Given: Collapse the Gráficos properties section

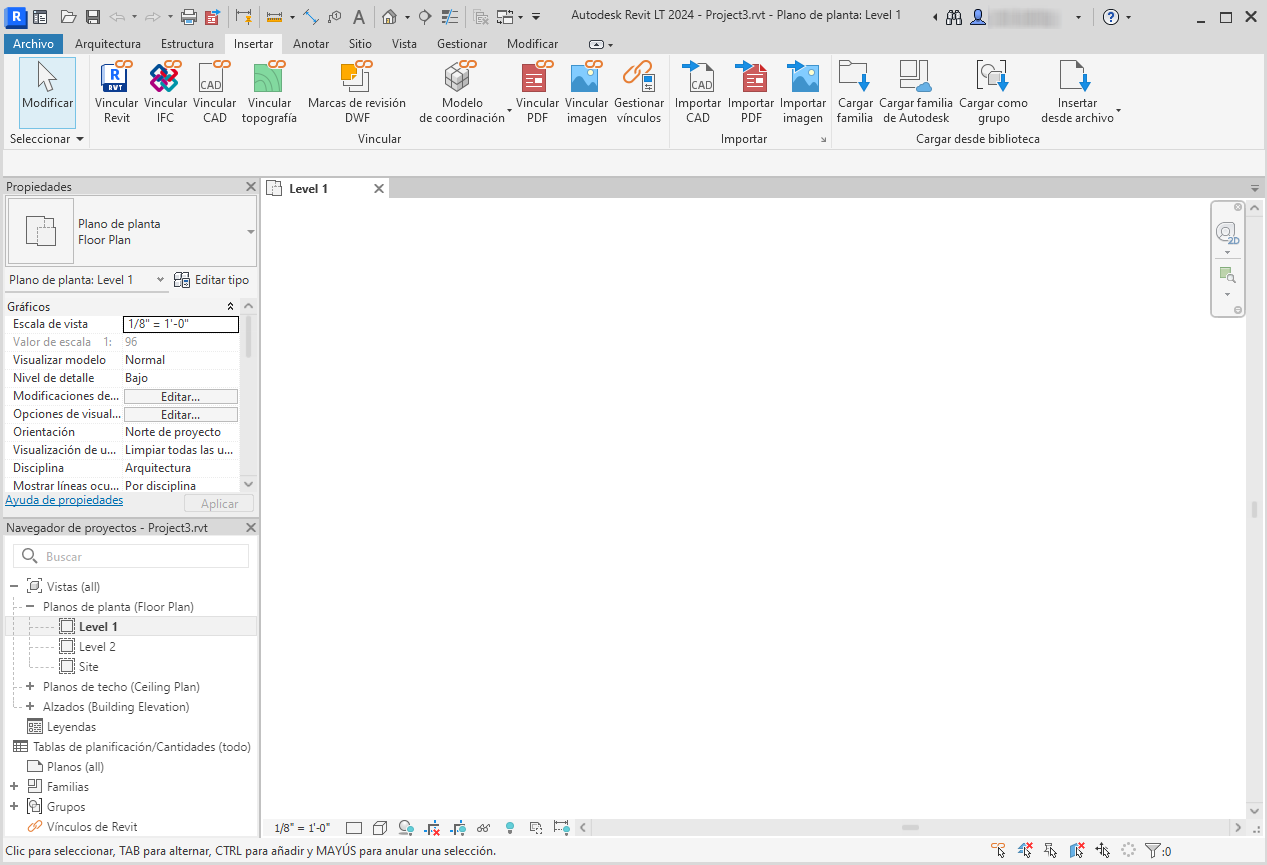Looking at the screenshot, I should point(231,307).
